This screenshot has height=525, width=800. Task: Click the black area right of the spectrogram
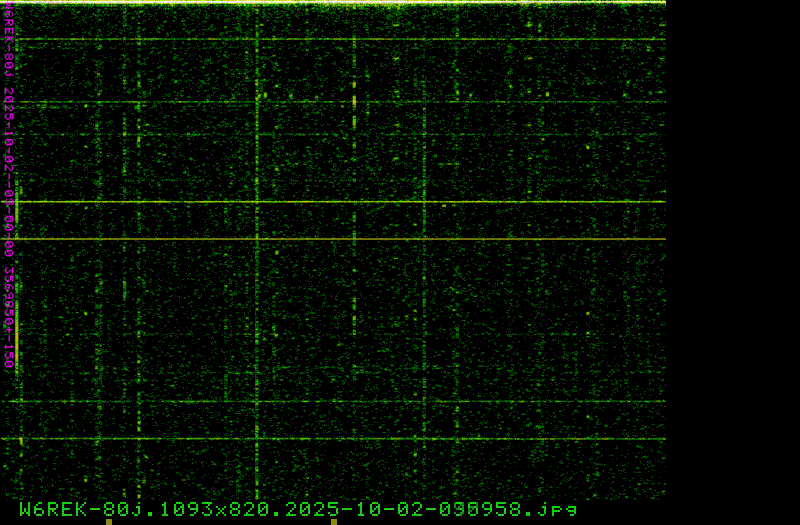click(732, 250)
